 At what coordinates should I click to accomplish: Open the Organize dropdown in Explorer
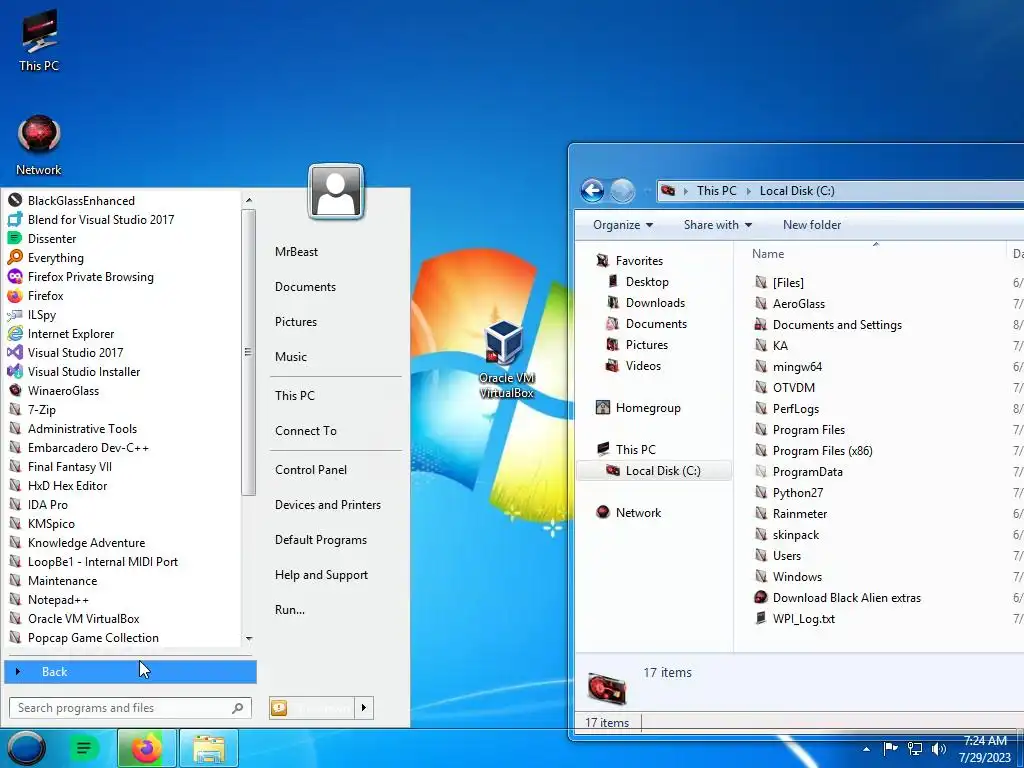tap(622, 225)
